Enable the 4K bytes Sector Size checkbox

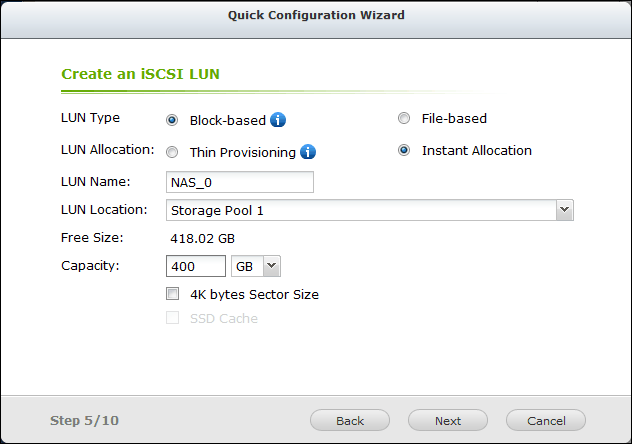(172, 294)
